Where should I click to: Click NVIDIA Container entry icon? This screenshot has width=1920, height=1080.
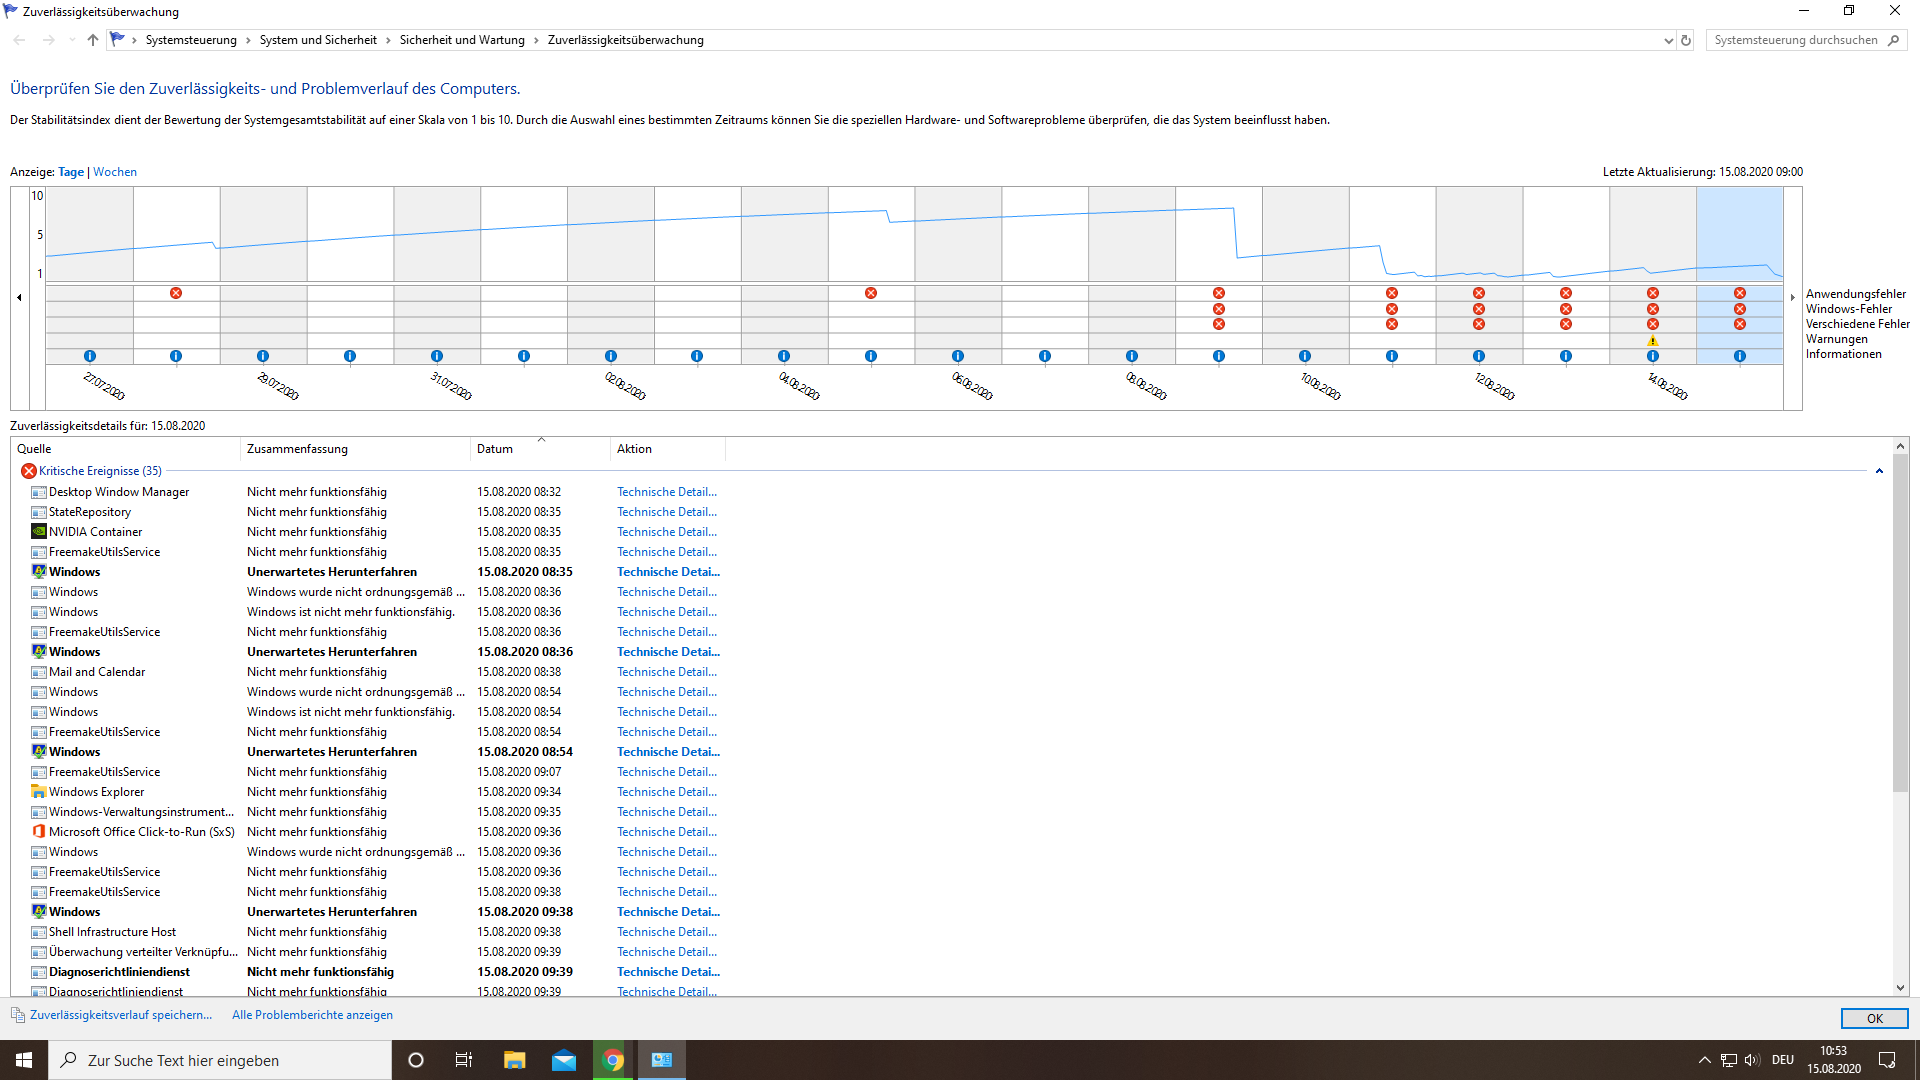[39, 532]
